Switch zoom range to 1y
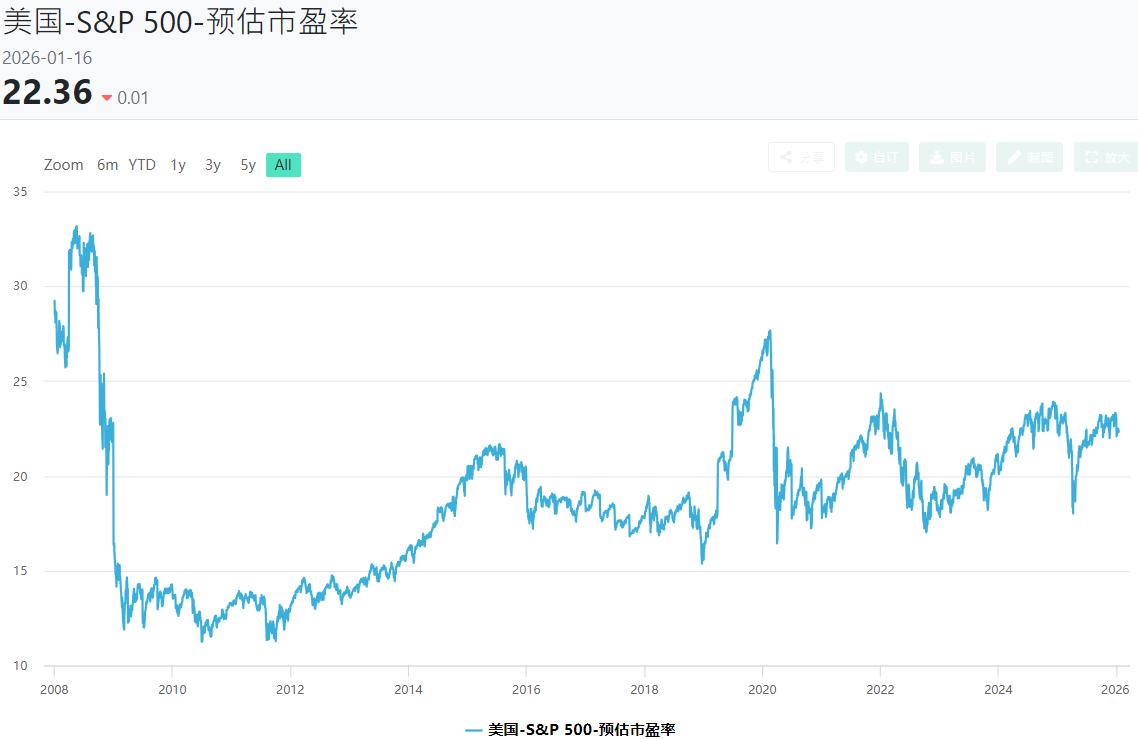Image resolution: width=1138 pixels, height=739 pixels. tap(178, 165)
